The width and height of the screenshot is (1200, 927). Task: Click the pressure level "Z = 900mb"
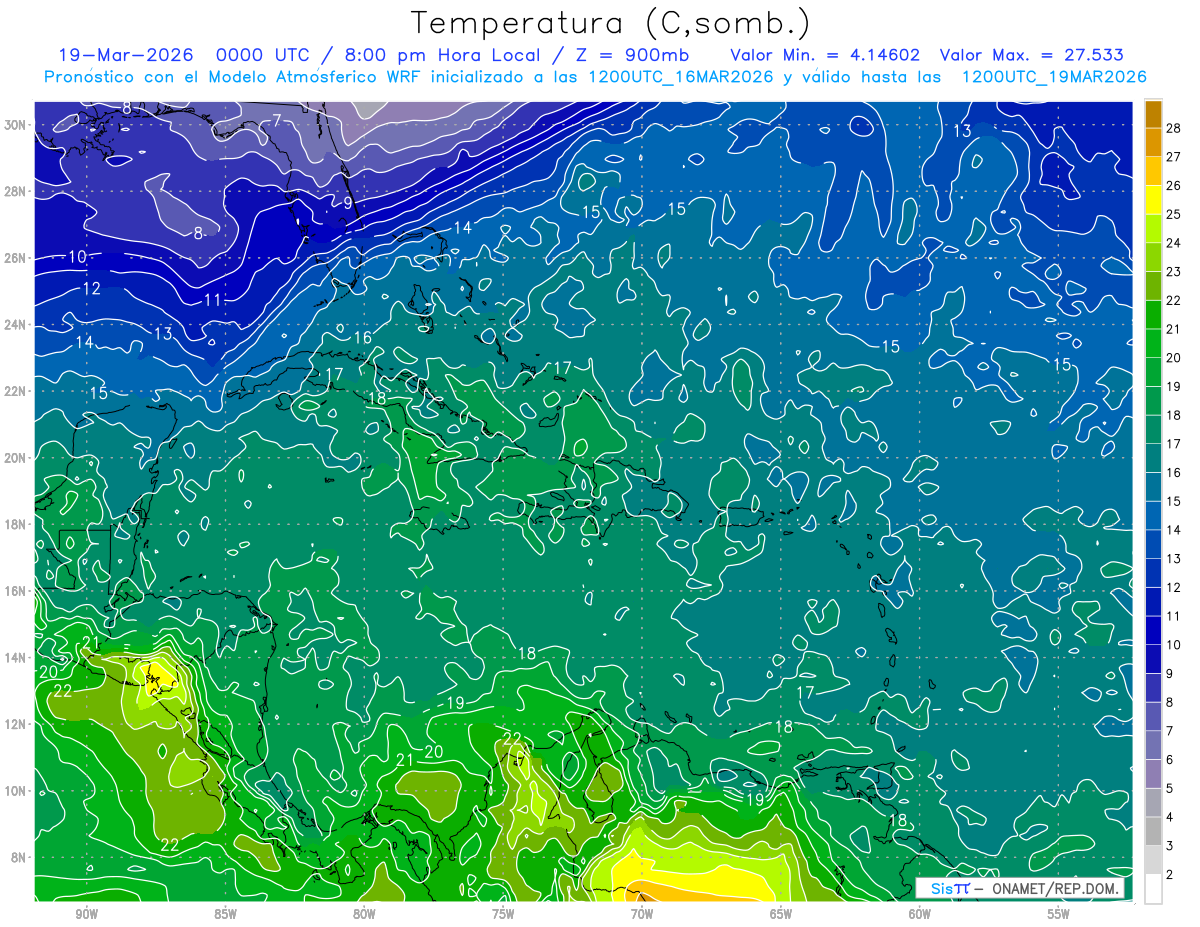coord(630,55)
